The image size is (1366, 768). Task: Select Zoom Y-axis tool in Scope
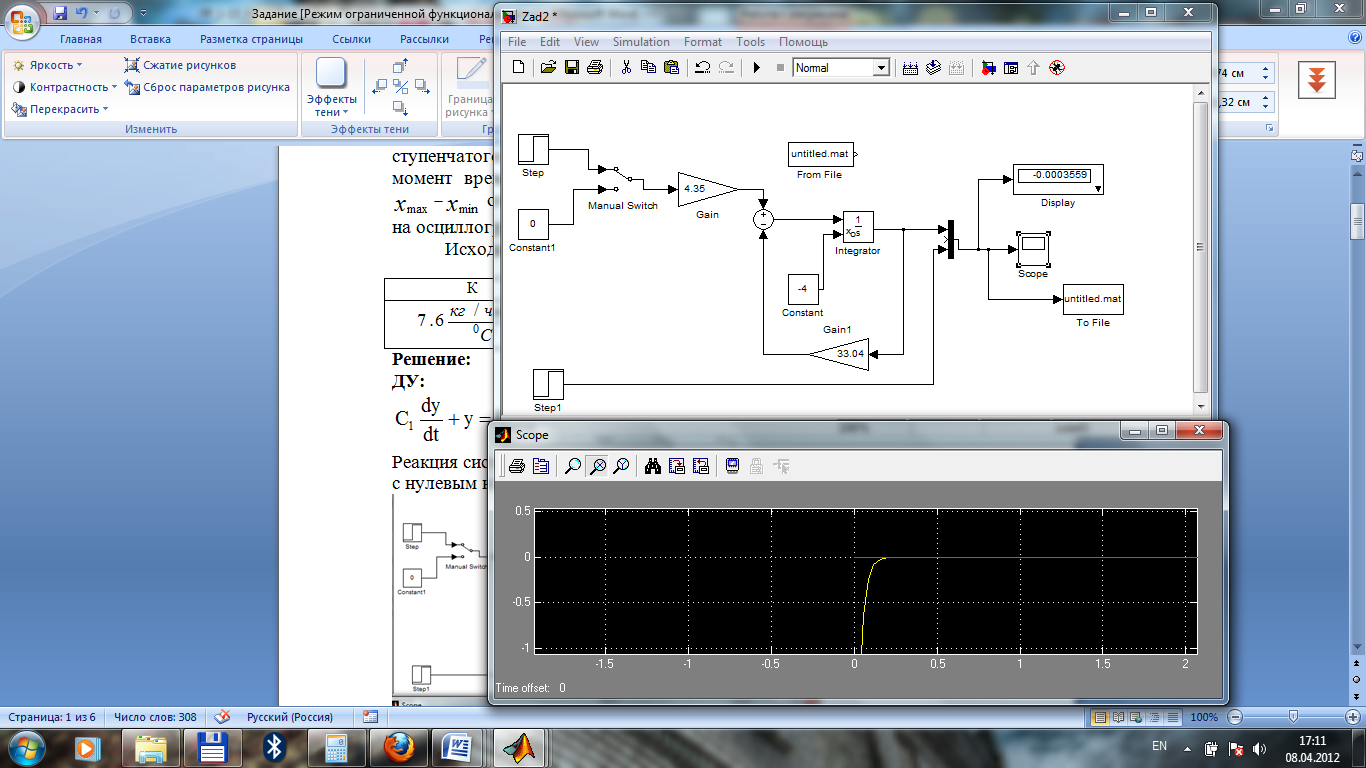(x=621, y=465)
